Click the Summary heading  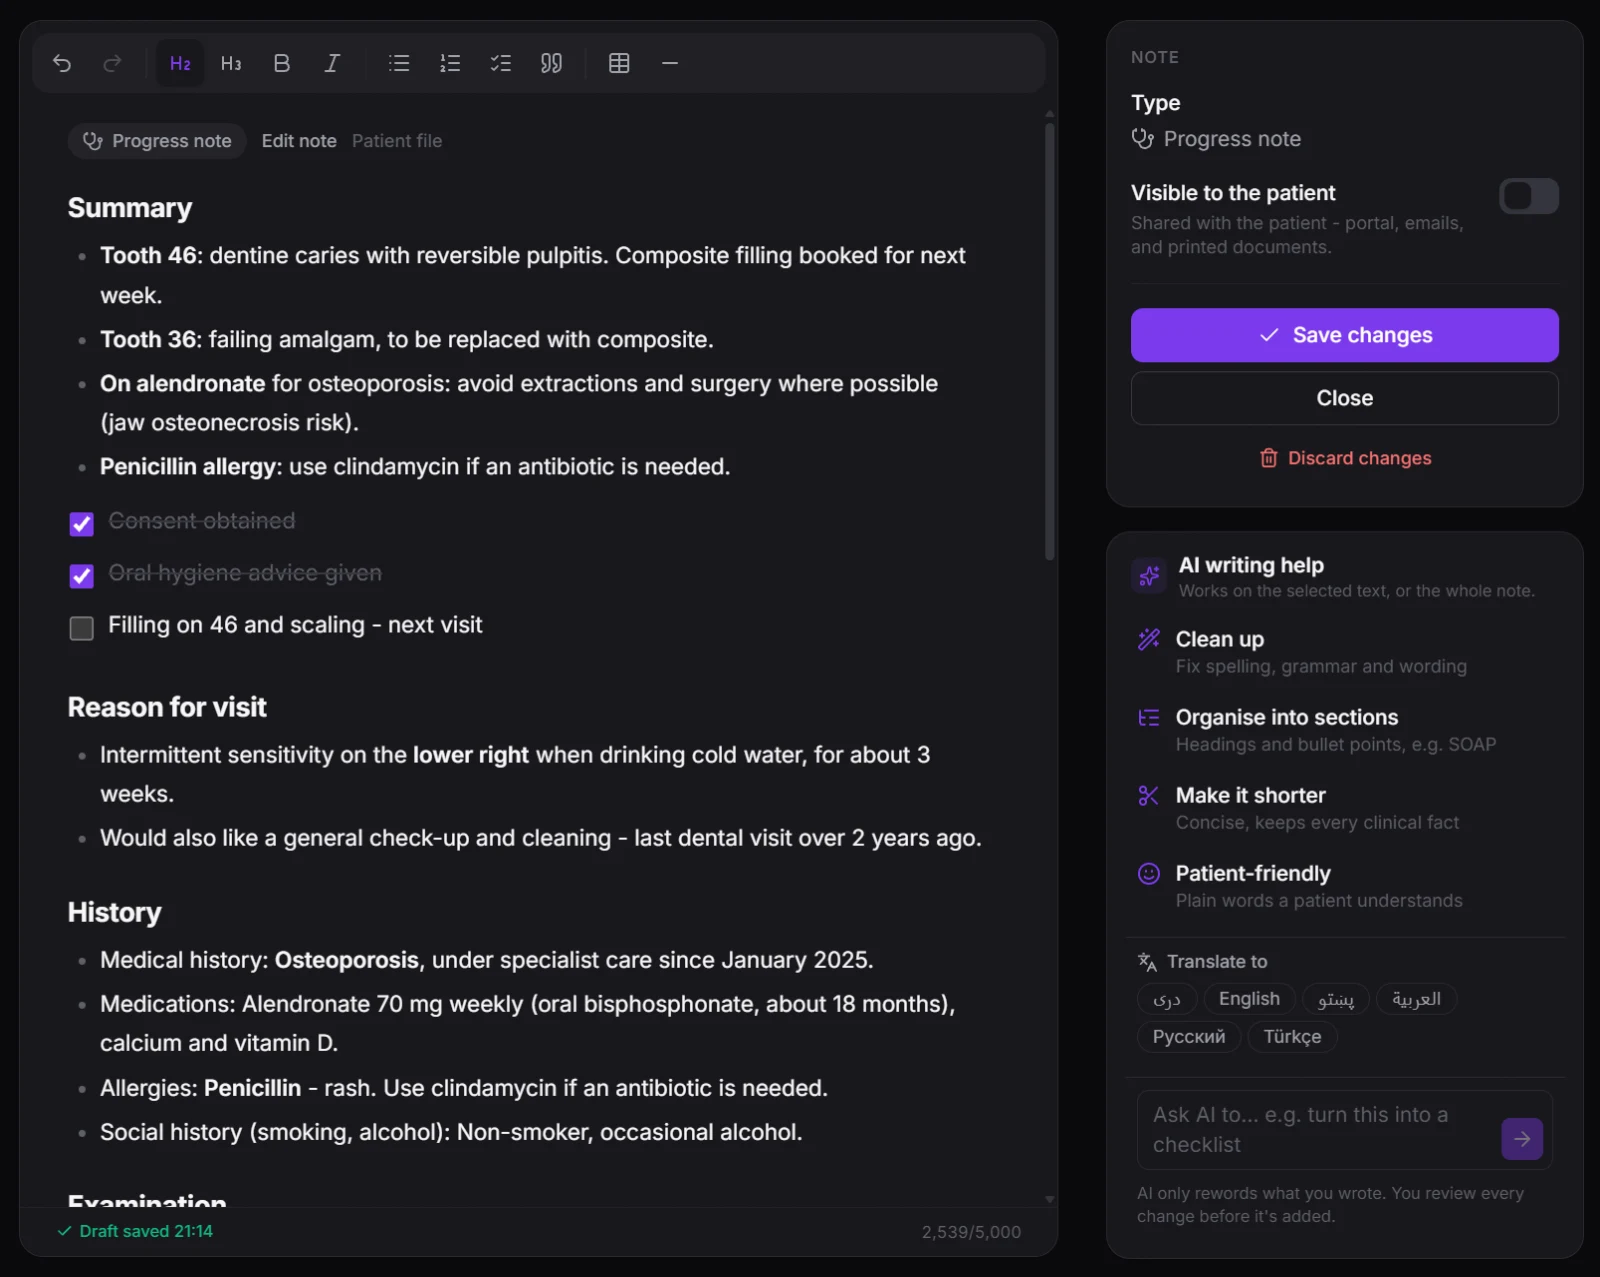[130, 208]
